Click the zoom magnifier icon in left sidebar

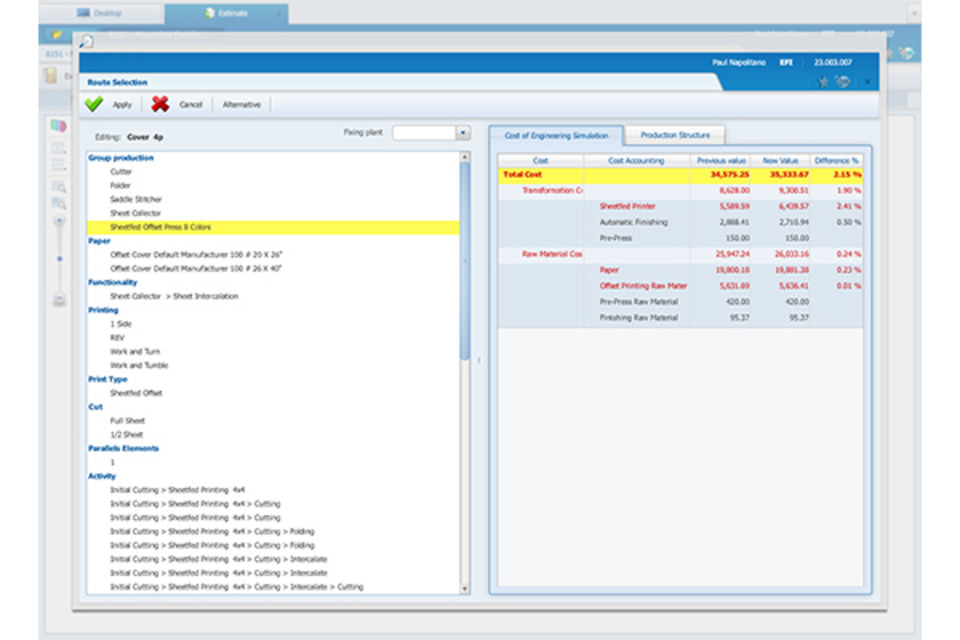pos(59,186)
